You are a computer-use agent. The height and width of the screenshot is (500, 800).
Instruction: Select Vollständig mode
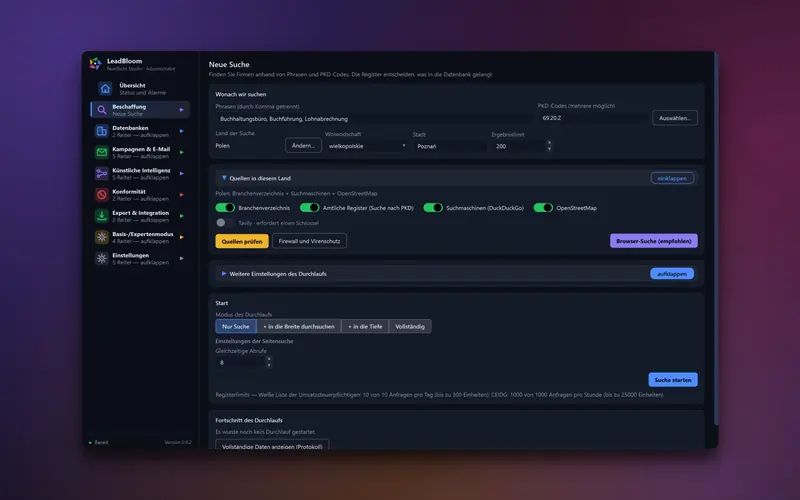pos(410,327)
